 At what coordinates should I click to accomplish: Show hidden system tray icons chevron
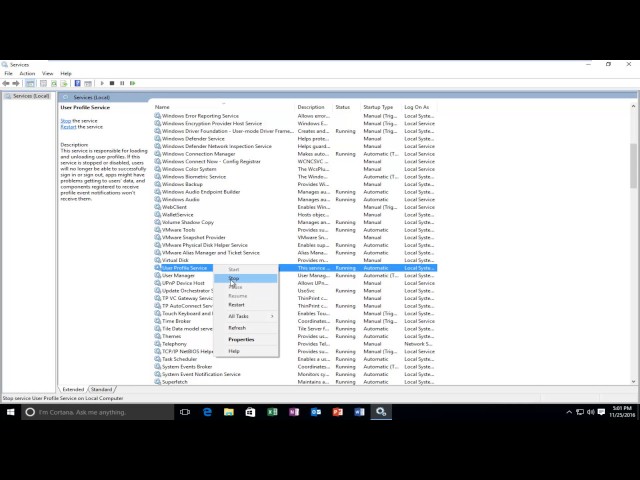[569, 412]
